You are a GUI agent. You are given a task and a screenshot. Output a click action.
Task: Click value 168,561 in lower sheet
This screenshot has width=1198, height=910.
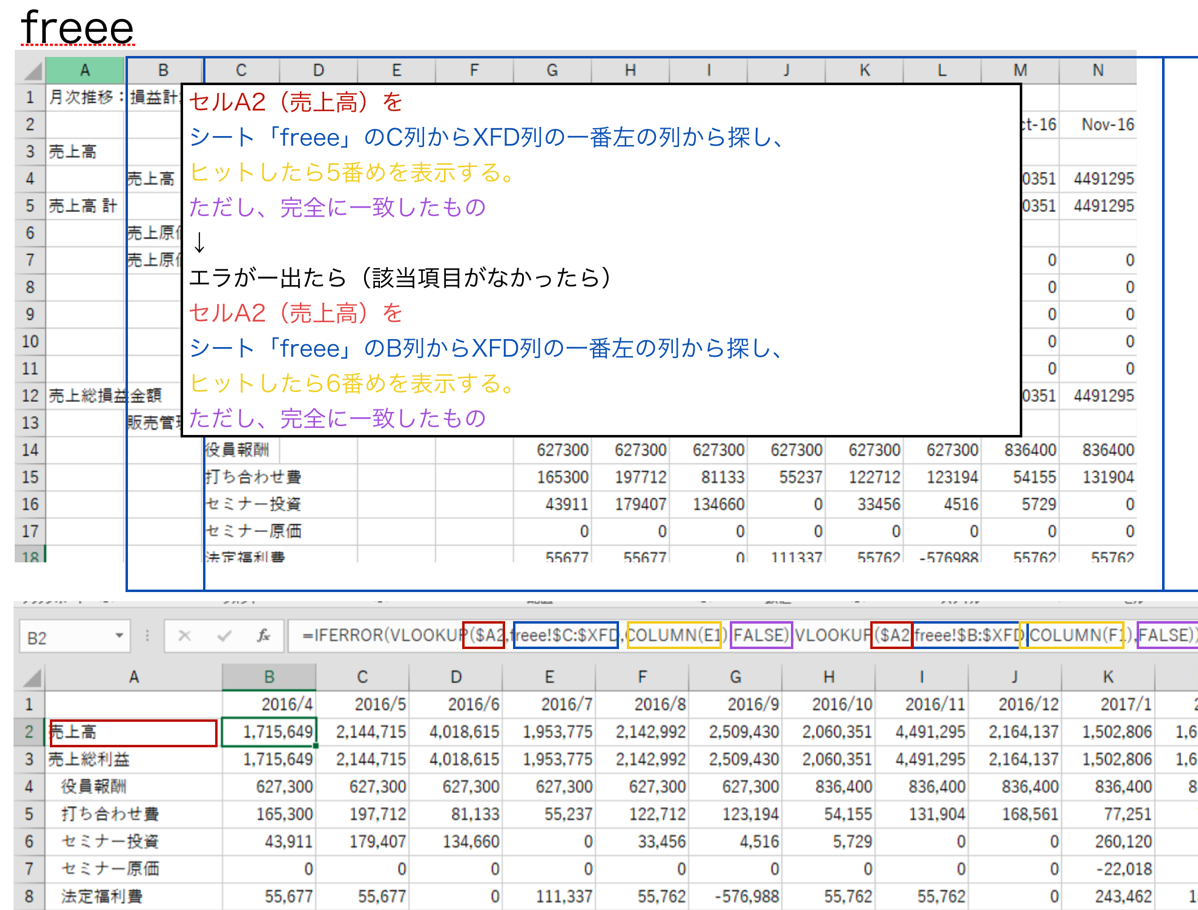pyautogui.click(x=1015, y=814)
